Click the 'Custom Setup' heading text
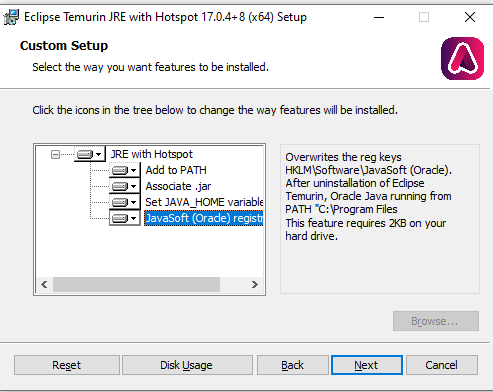This screenshot has width=493, height=392. coord(64,46)
